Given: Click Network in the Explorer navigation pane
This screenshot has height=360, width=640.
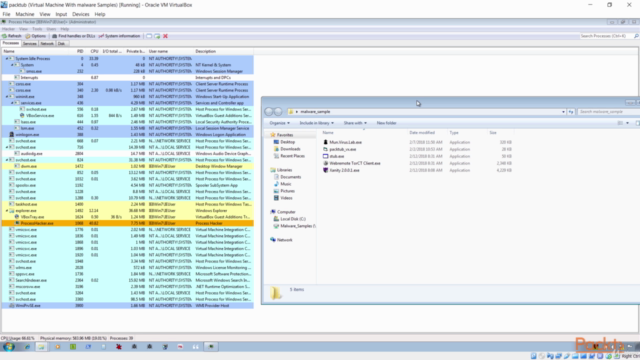Looking at the screenshot, I should coord(281,240).
